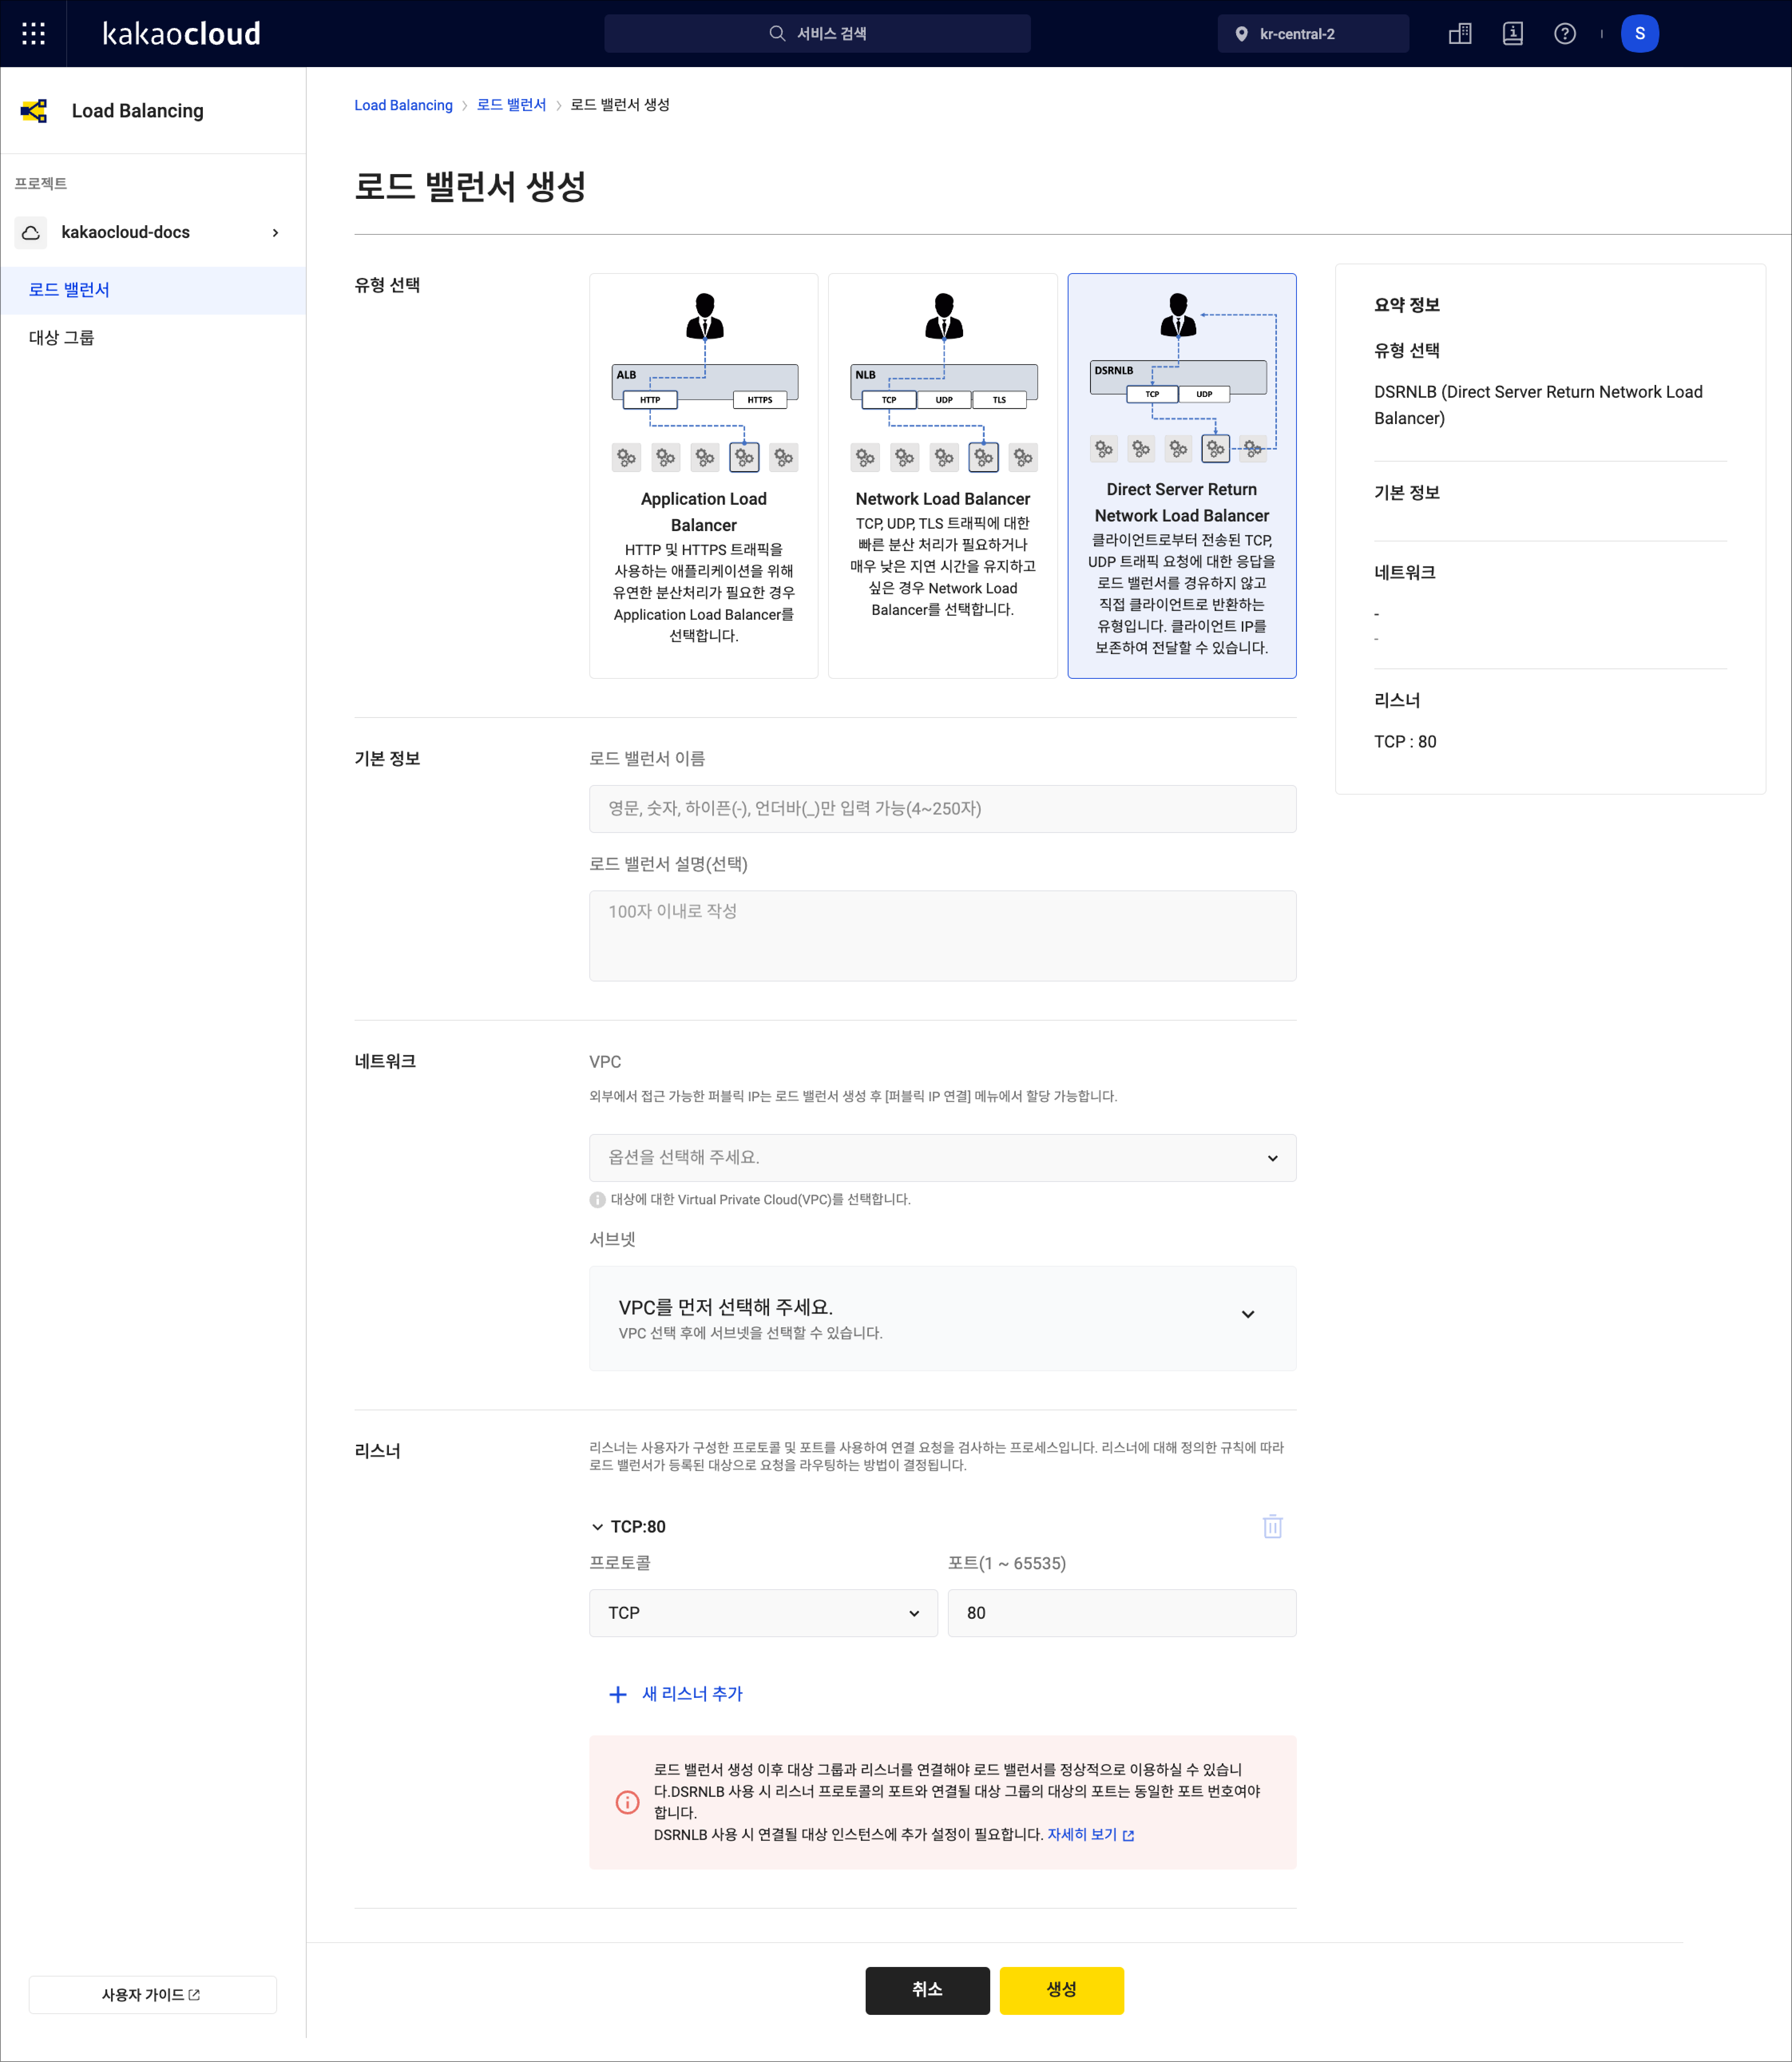Click the NLB diagram illustration

[943, 382]
